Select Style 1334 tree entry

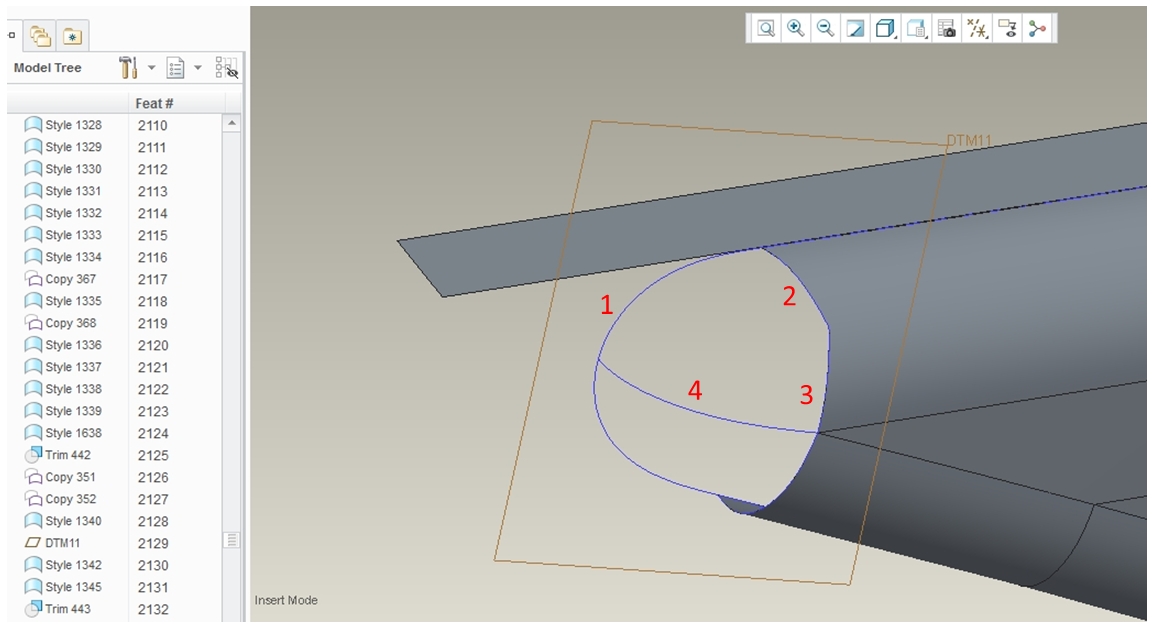point(63,257)
